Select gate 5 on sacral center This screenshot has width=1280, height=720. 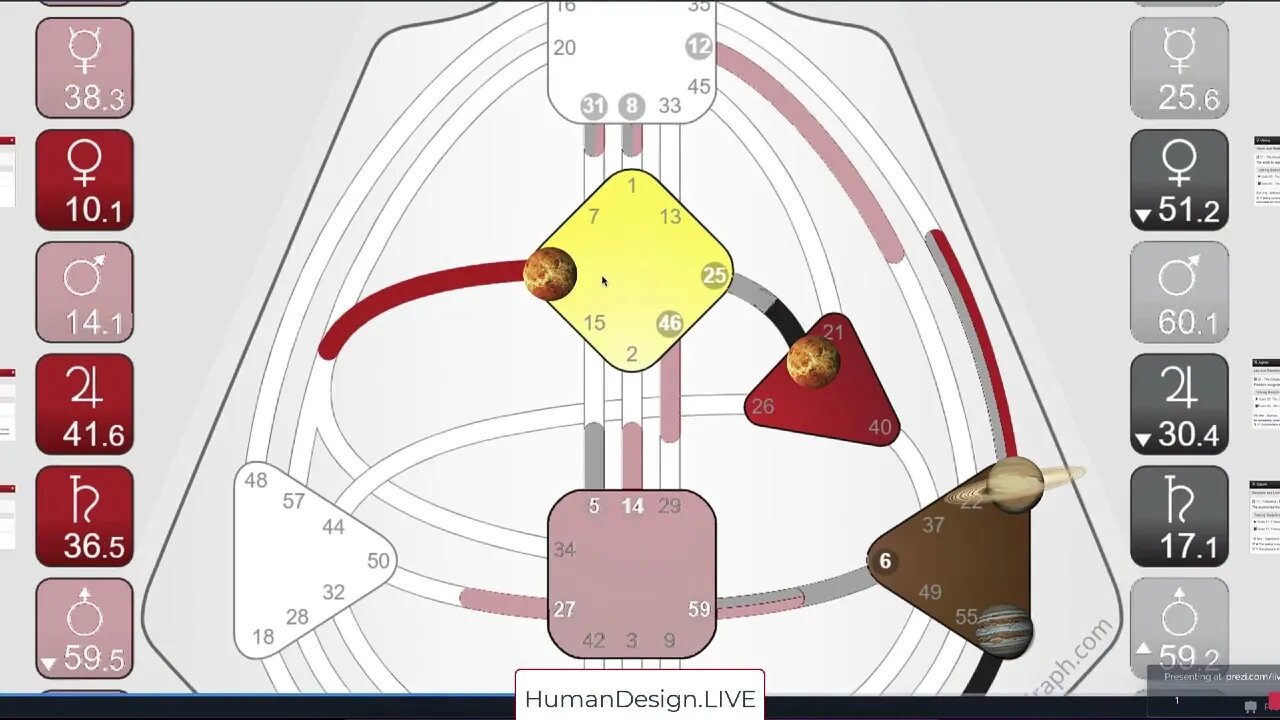click(594, 506)
